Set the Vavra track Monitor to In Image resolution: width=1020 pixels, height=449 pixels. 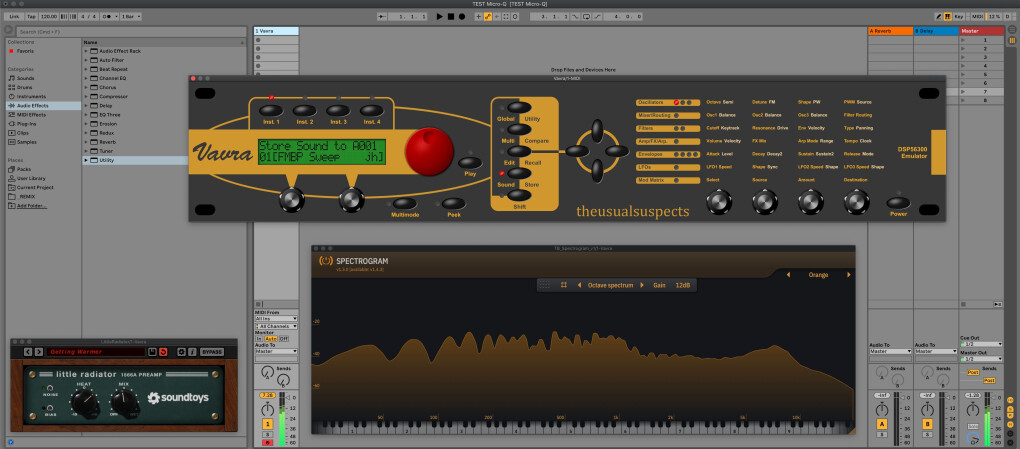[258, 339]
